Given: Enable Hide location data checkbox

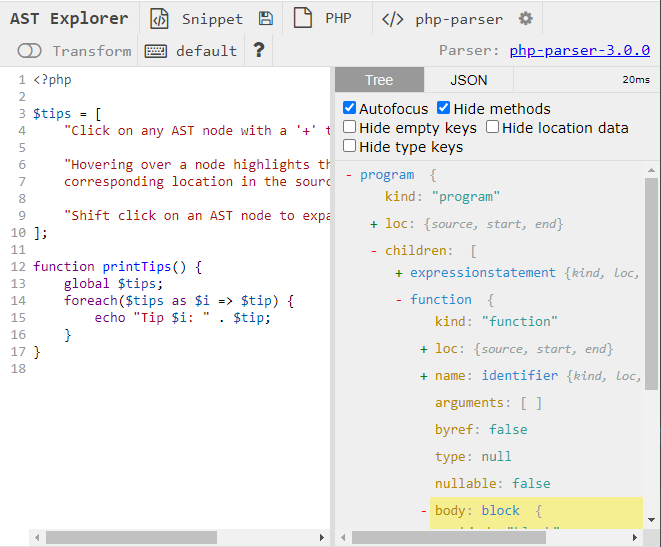Looking at the screenshot, I should pos(493,127).
